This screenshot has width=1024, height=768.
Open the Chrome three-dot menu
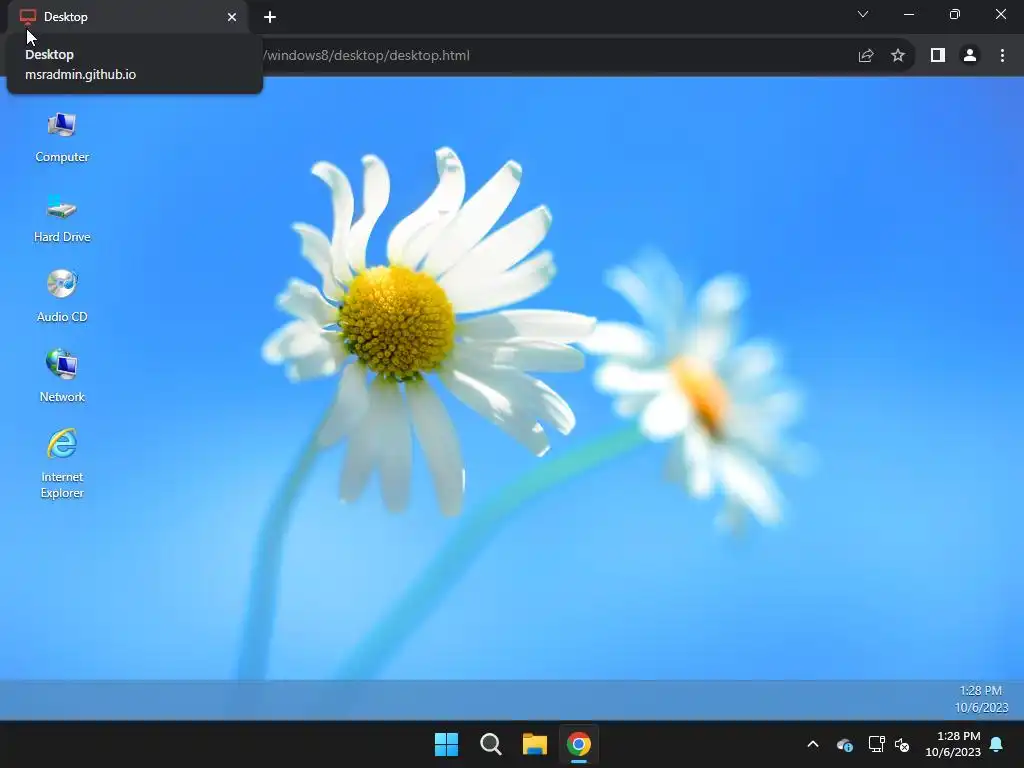1002,56
